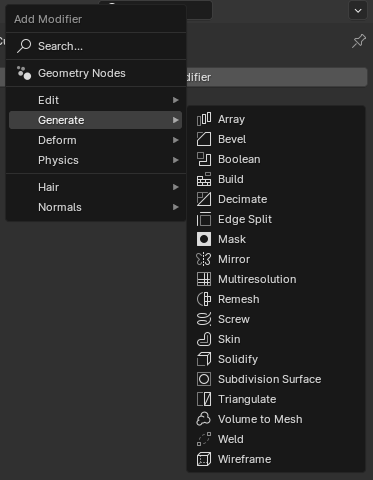The image size is (373, 480).
Task: Click the Build modifier brick icon
Action: coord(204,179)
